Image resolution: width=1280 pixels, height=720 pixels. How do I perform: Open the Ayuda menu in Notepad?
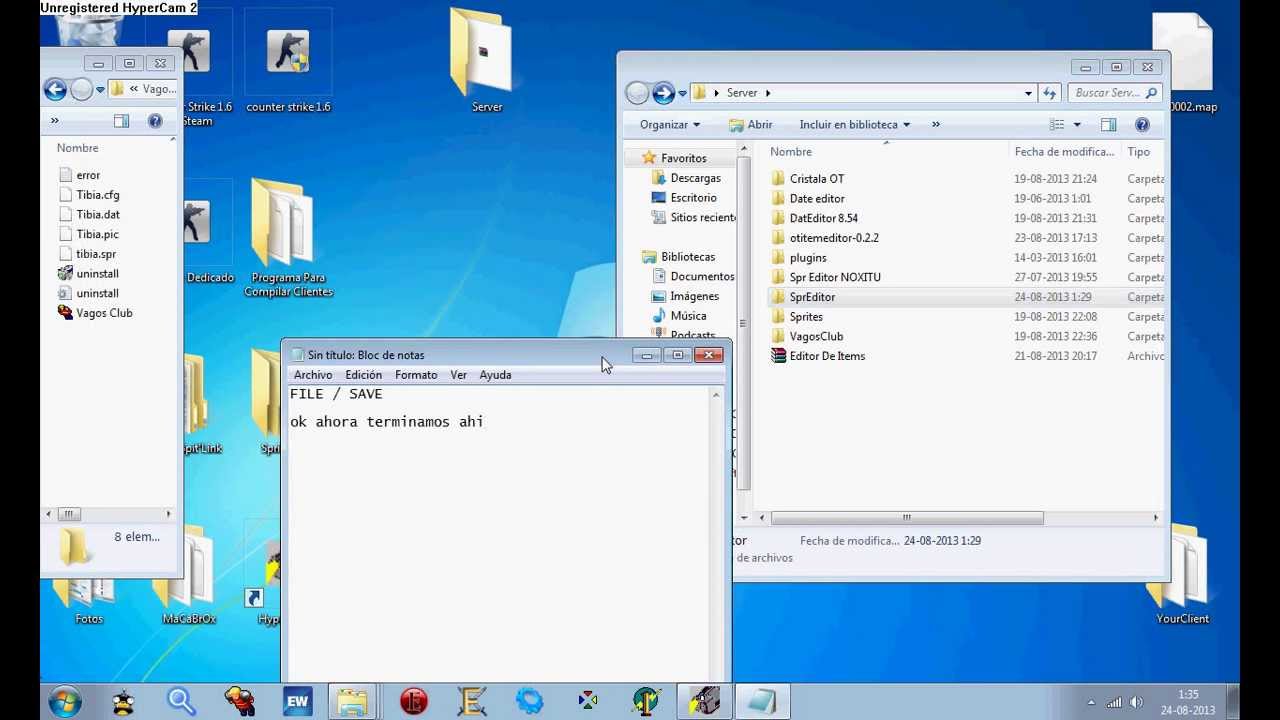[495, 375]
